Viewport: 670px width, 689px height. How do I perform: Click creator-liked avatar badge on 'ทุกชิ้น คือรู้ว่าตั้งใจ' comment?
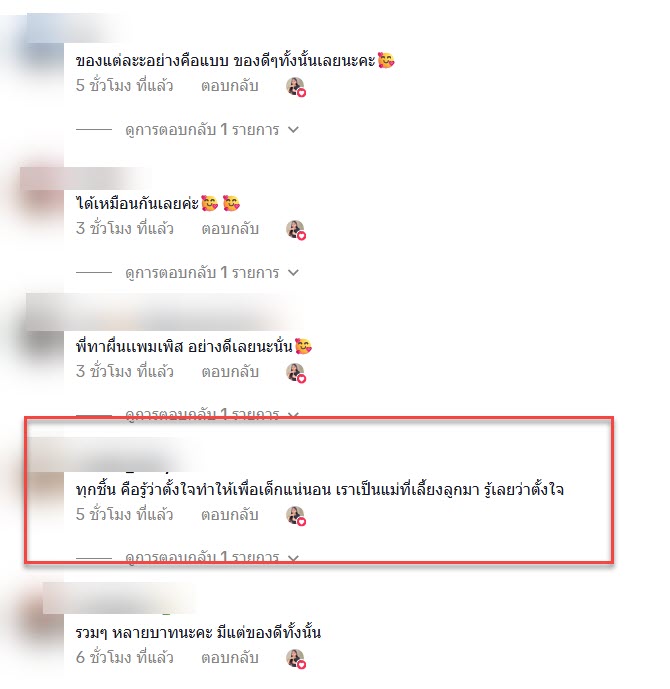pos(296,515)
